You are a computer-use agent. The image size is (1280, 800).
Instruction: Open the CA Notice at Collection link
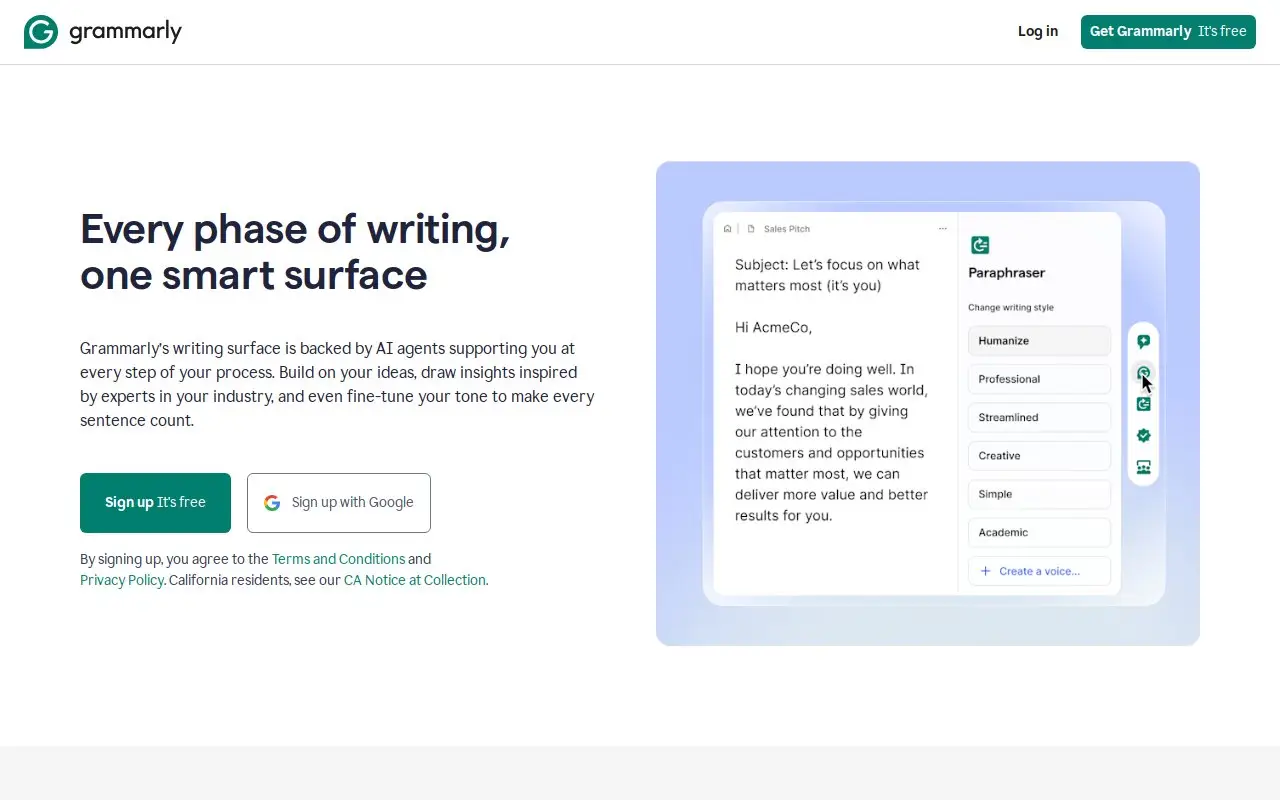point(416,580)
